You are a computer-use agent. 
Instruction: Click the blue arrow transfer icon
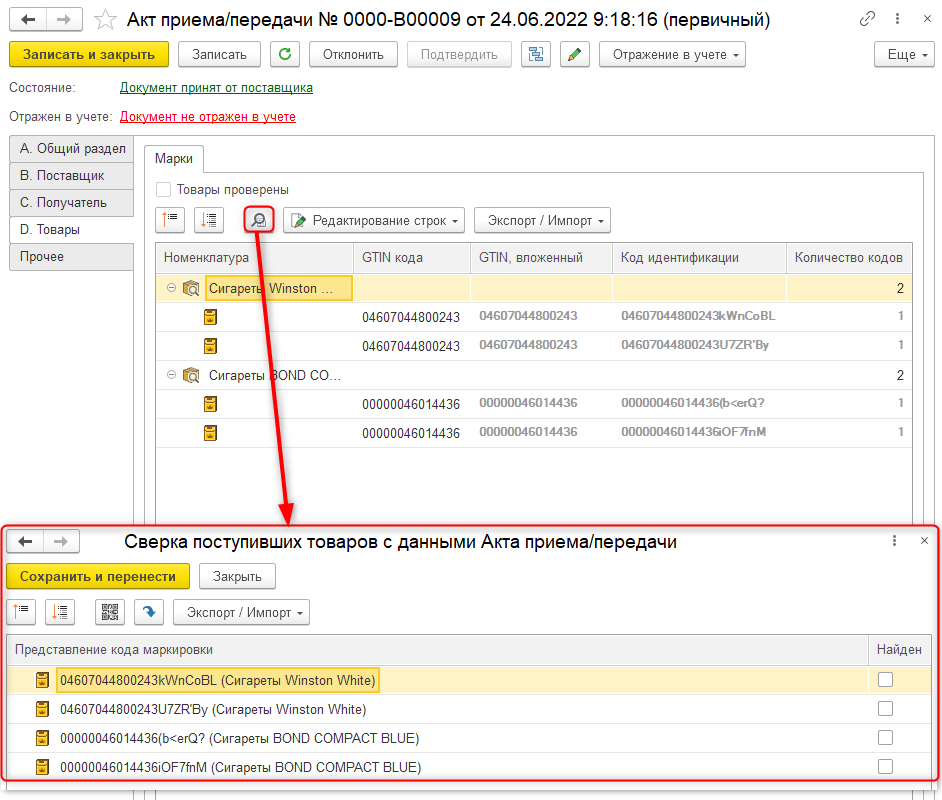click(x=149, y=612)
